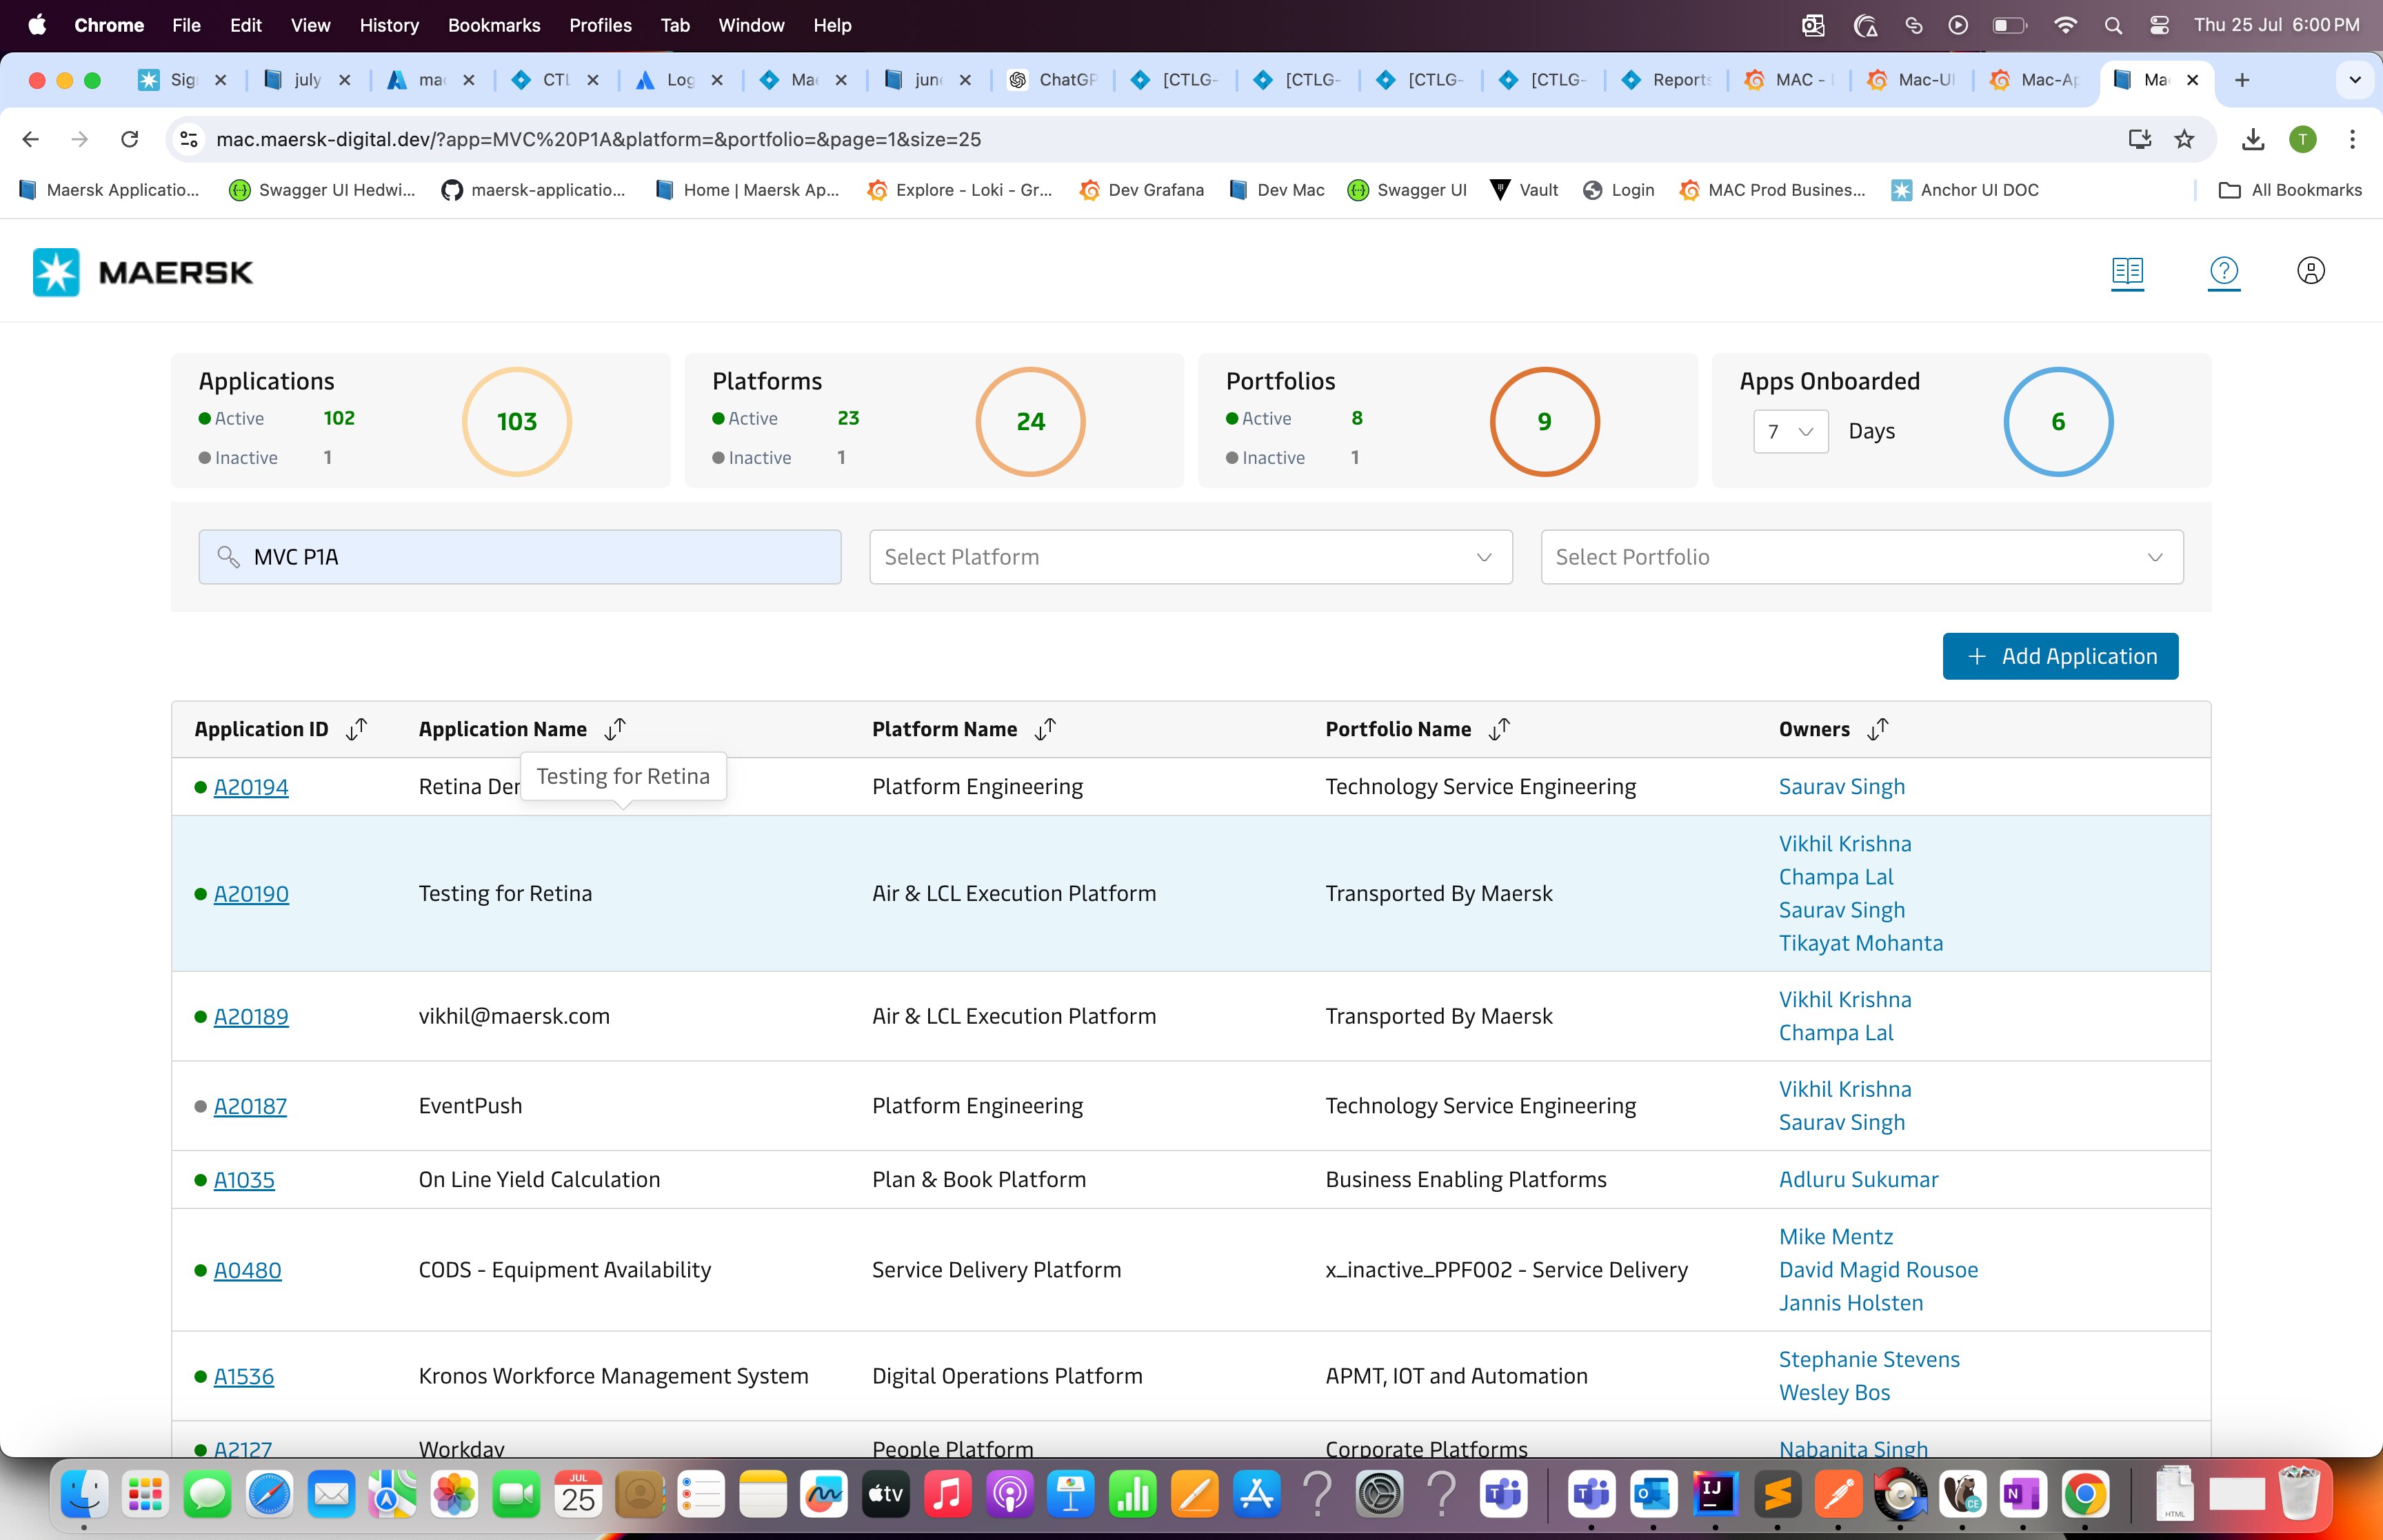Sort by Portfolio Name column icon
Screen dimensions: 2383x1540
tap(1499, 729)
